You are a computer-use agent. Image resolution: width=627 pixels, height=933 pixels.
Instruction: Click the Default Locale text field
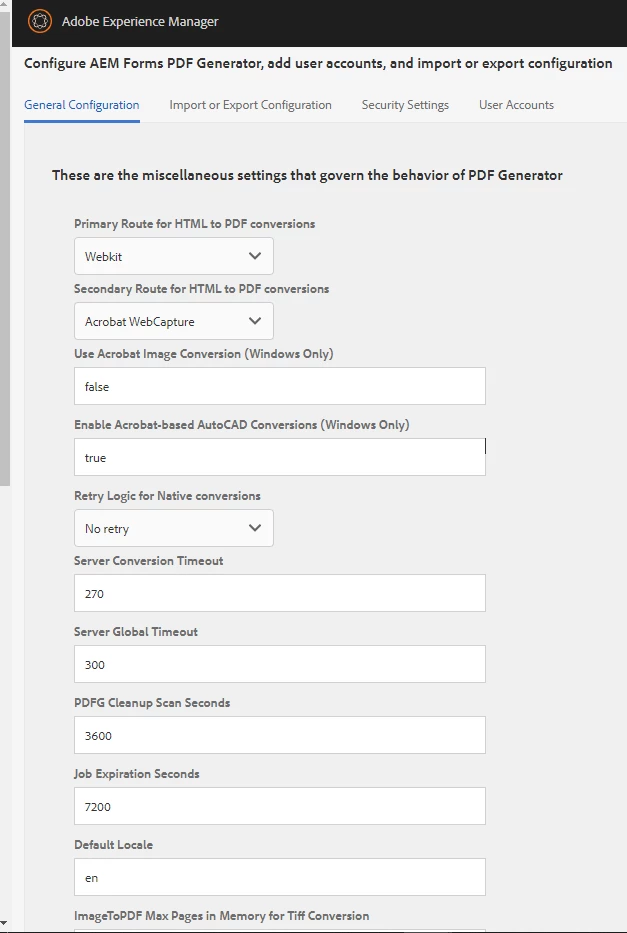280,877
